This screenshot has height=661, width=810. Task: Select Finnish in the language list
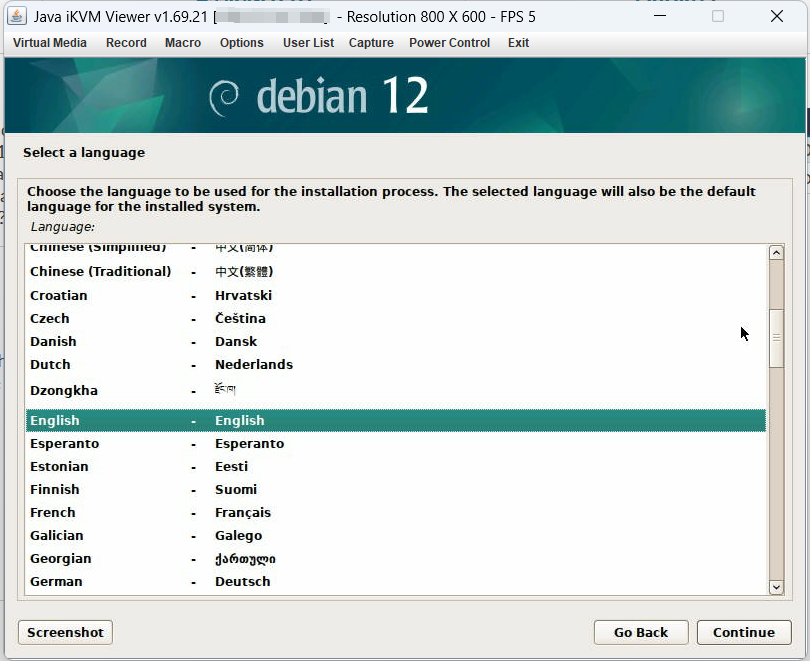pyautogui.click(x=396, y=490)
